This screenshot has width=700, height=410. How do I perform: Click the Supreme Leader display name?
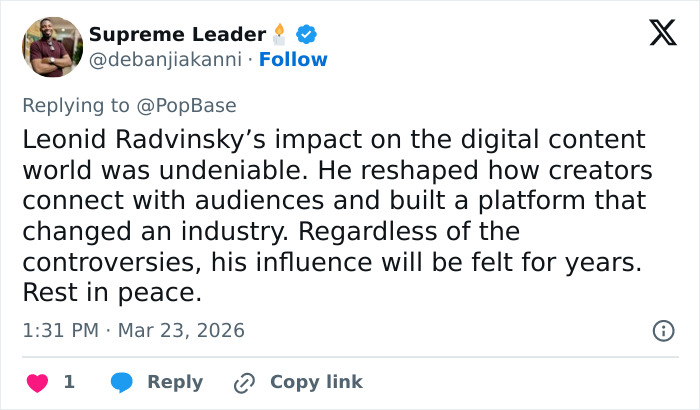coord(177,35)
